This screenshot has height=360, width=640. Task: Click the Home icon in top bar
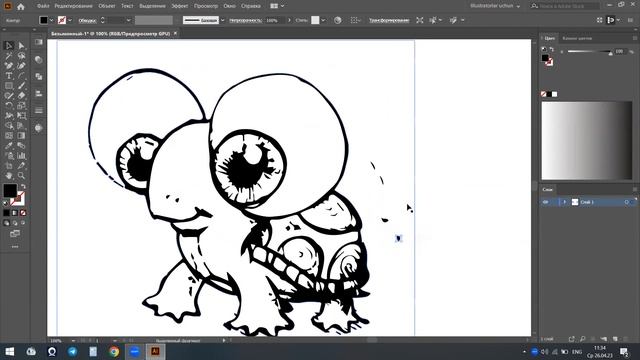(21, 6)
